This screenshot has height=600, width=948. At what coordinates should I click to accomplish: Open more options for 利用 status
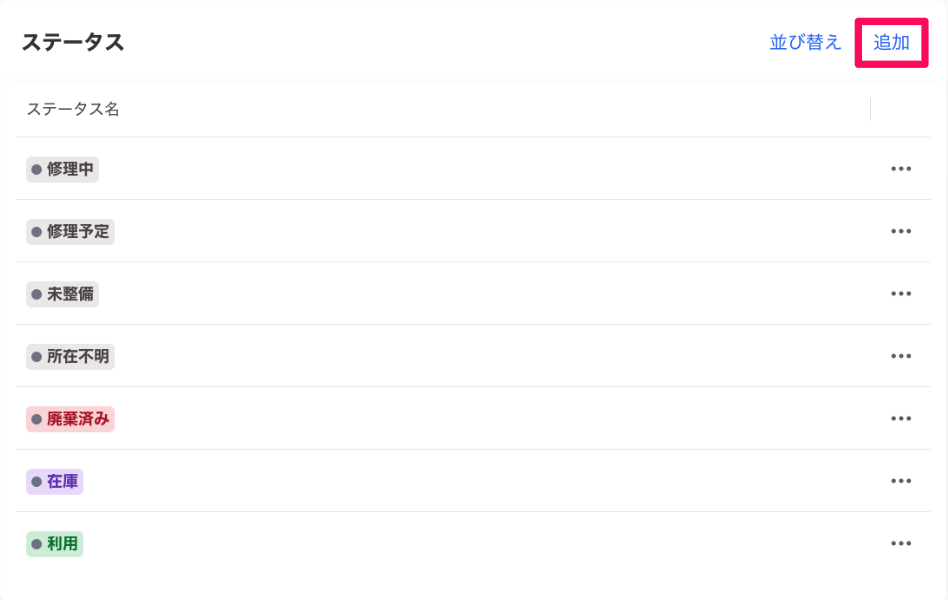(x=901, y=543)
